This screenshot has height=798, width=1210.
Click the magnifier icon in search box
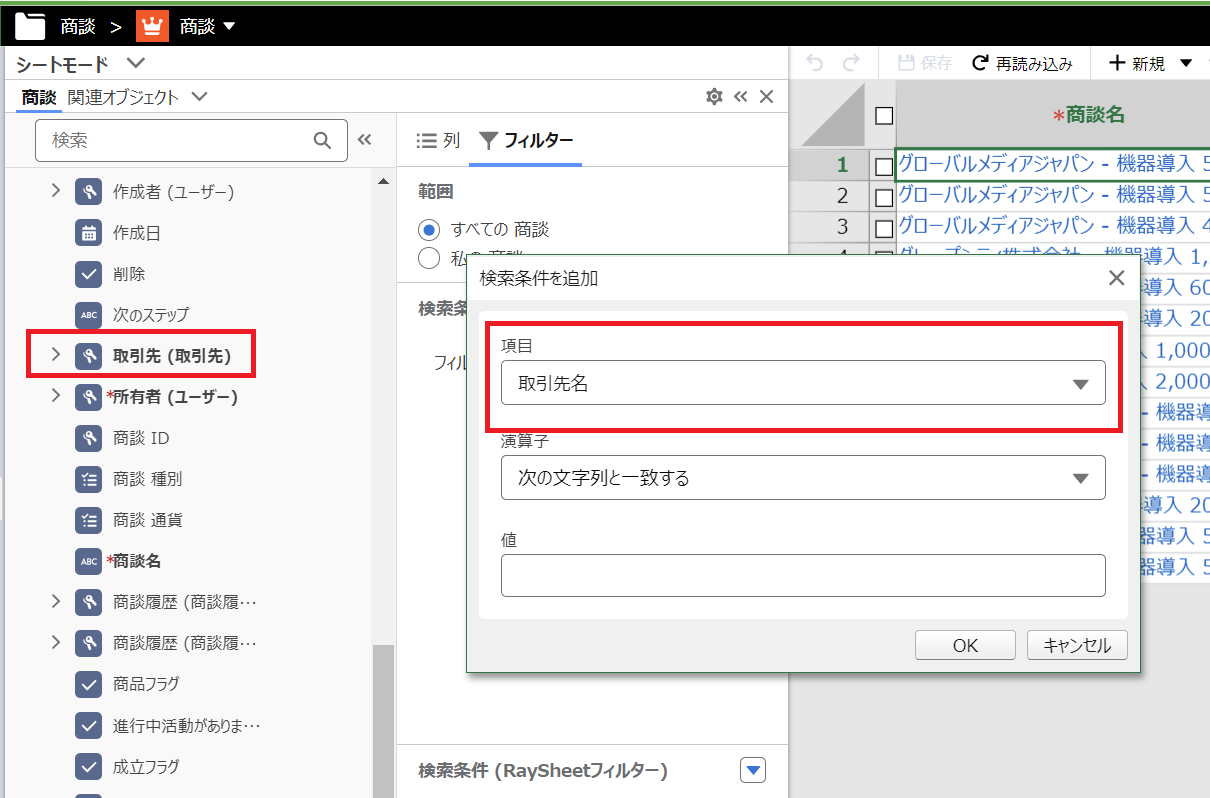[322, 141]
